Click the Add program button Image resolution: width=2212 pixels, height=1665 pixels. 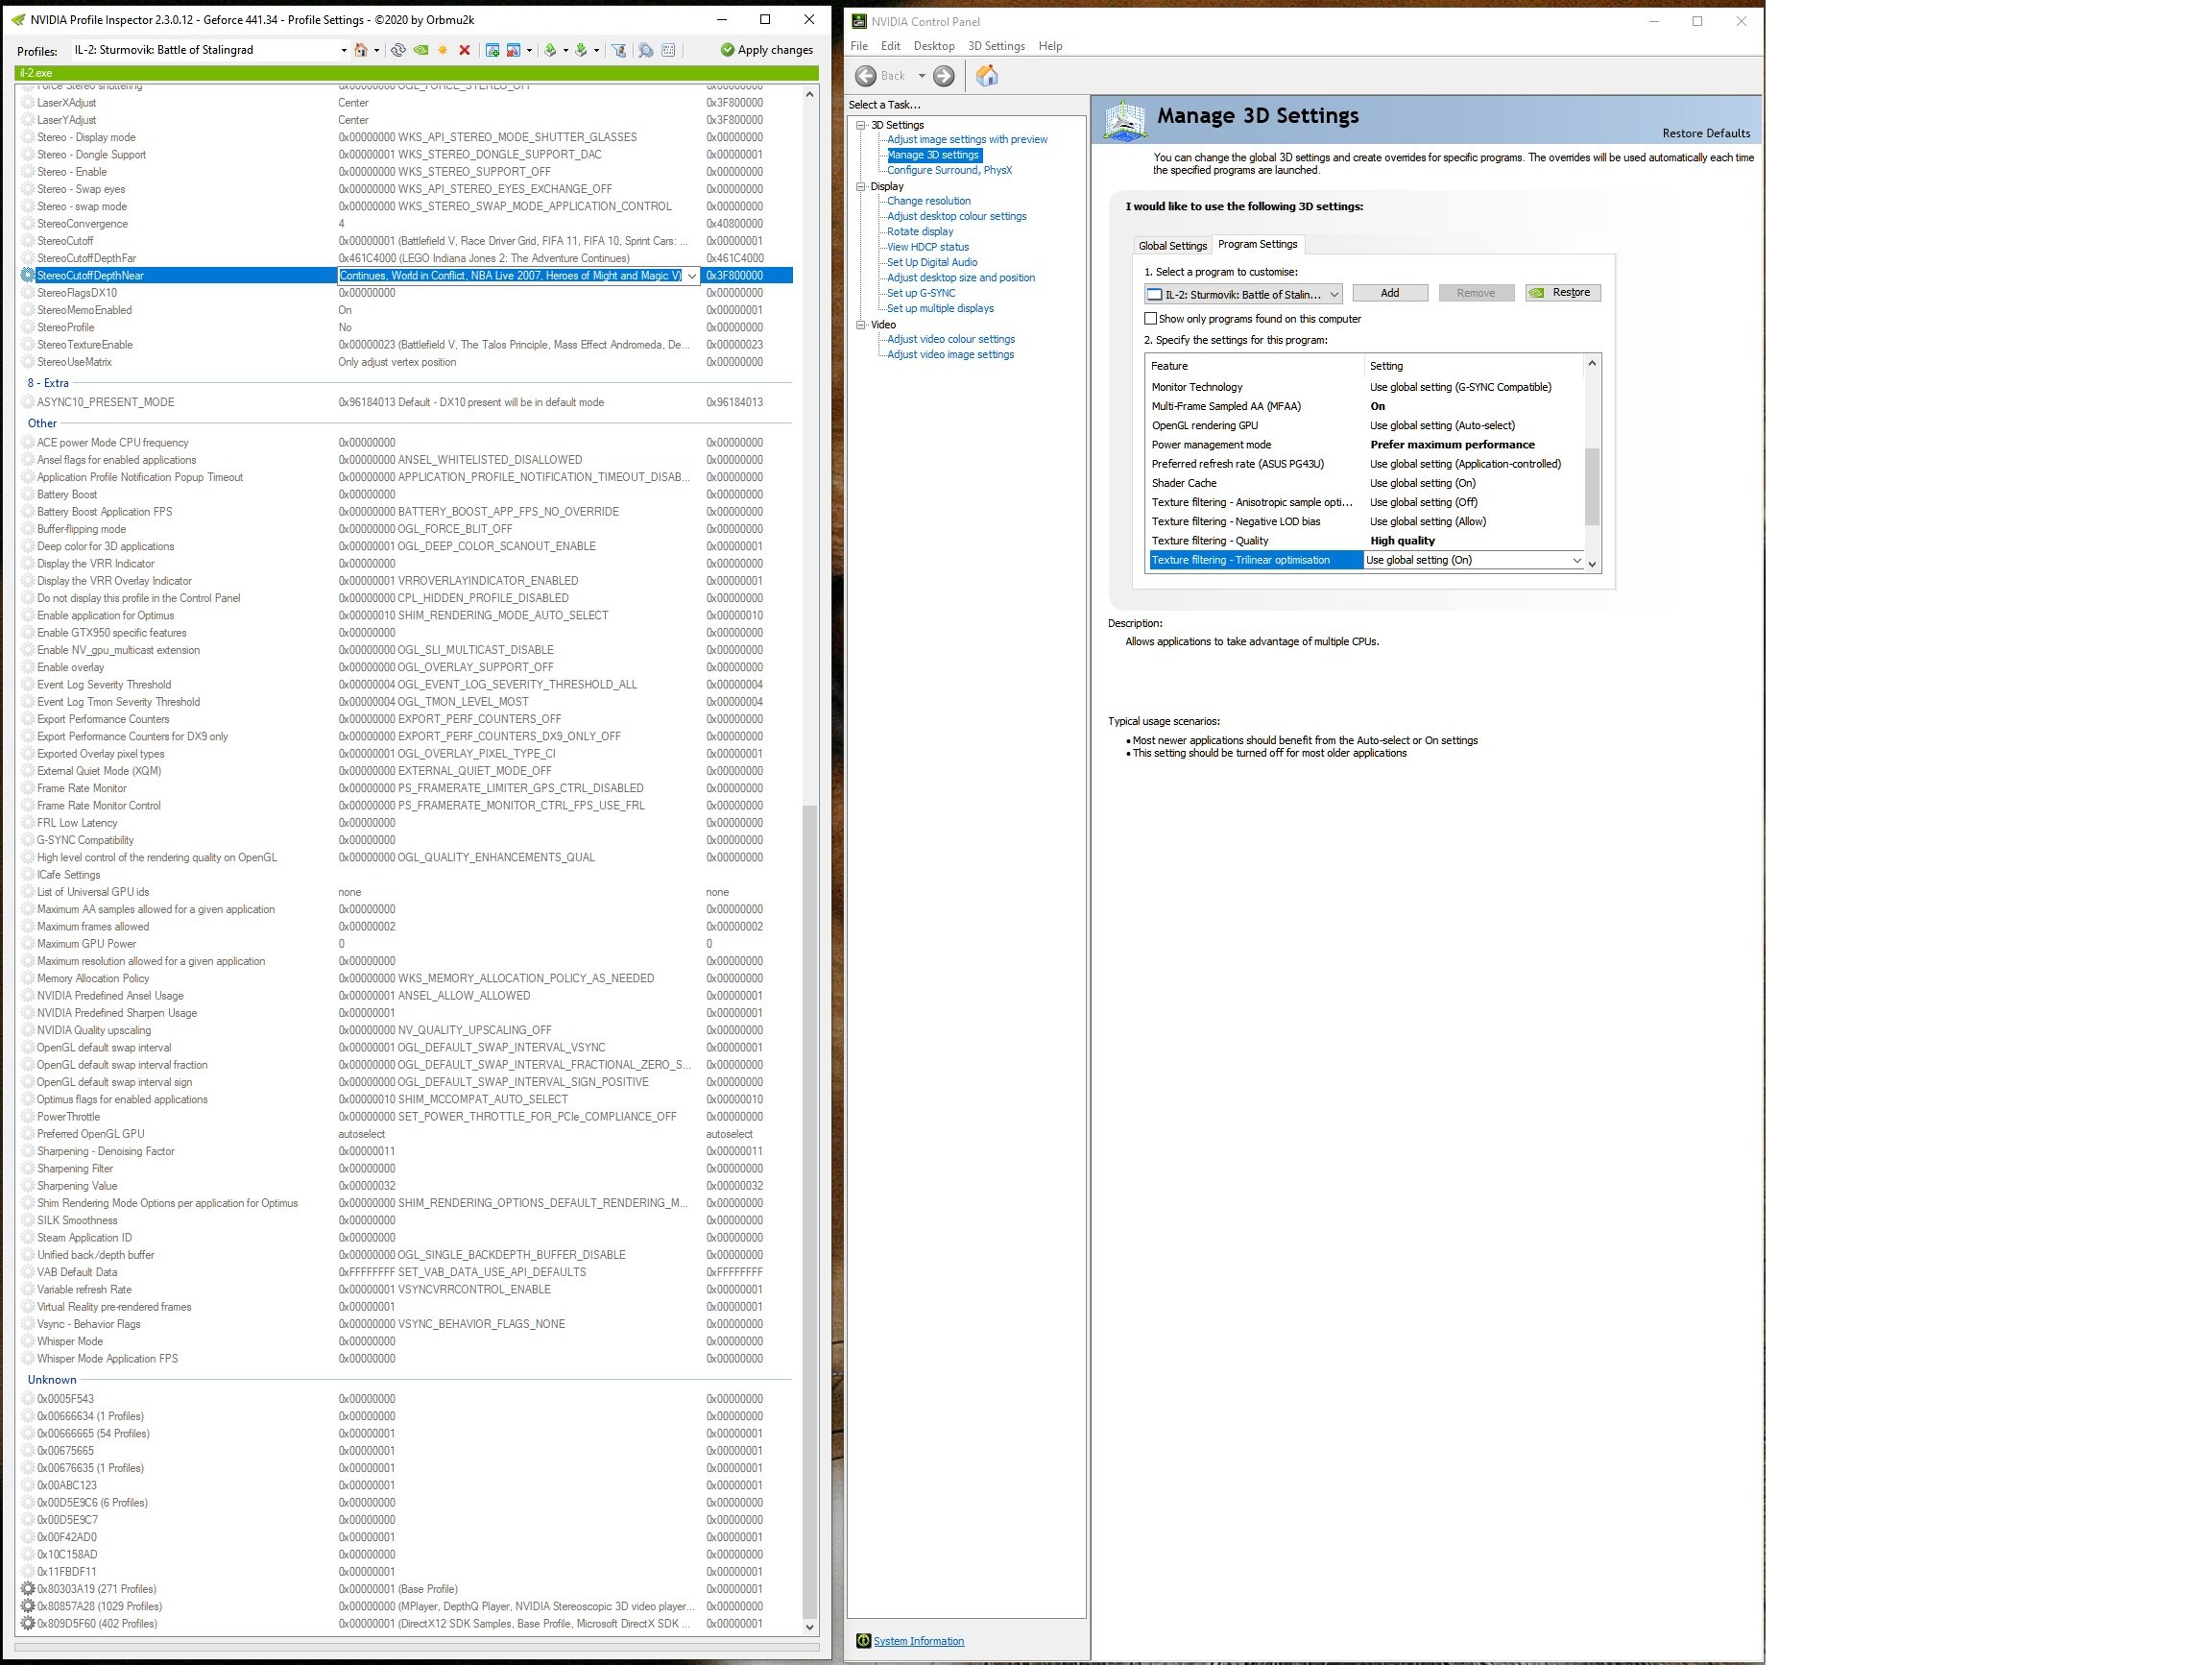[1390, 293]
